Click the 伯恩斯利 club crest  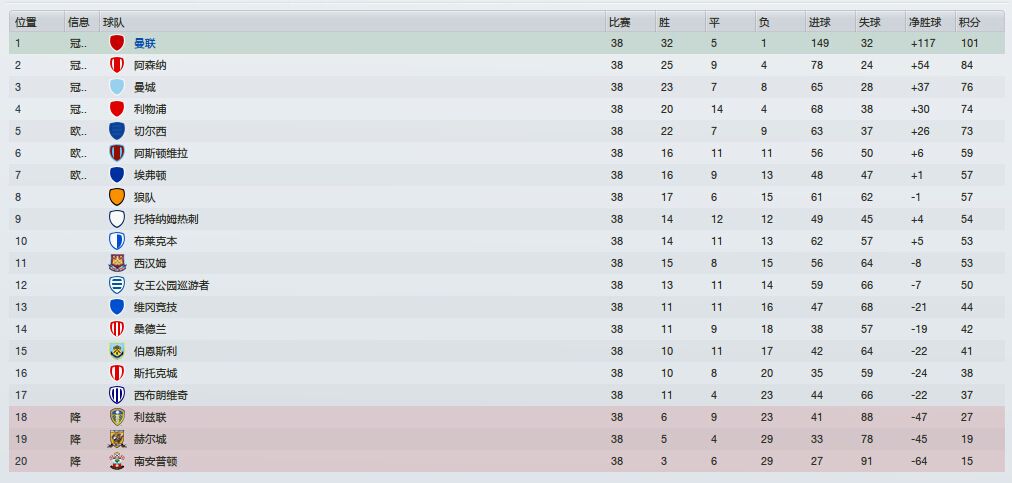click(117, 351)
